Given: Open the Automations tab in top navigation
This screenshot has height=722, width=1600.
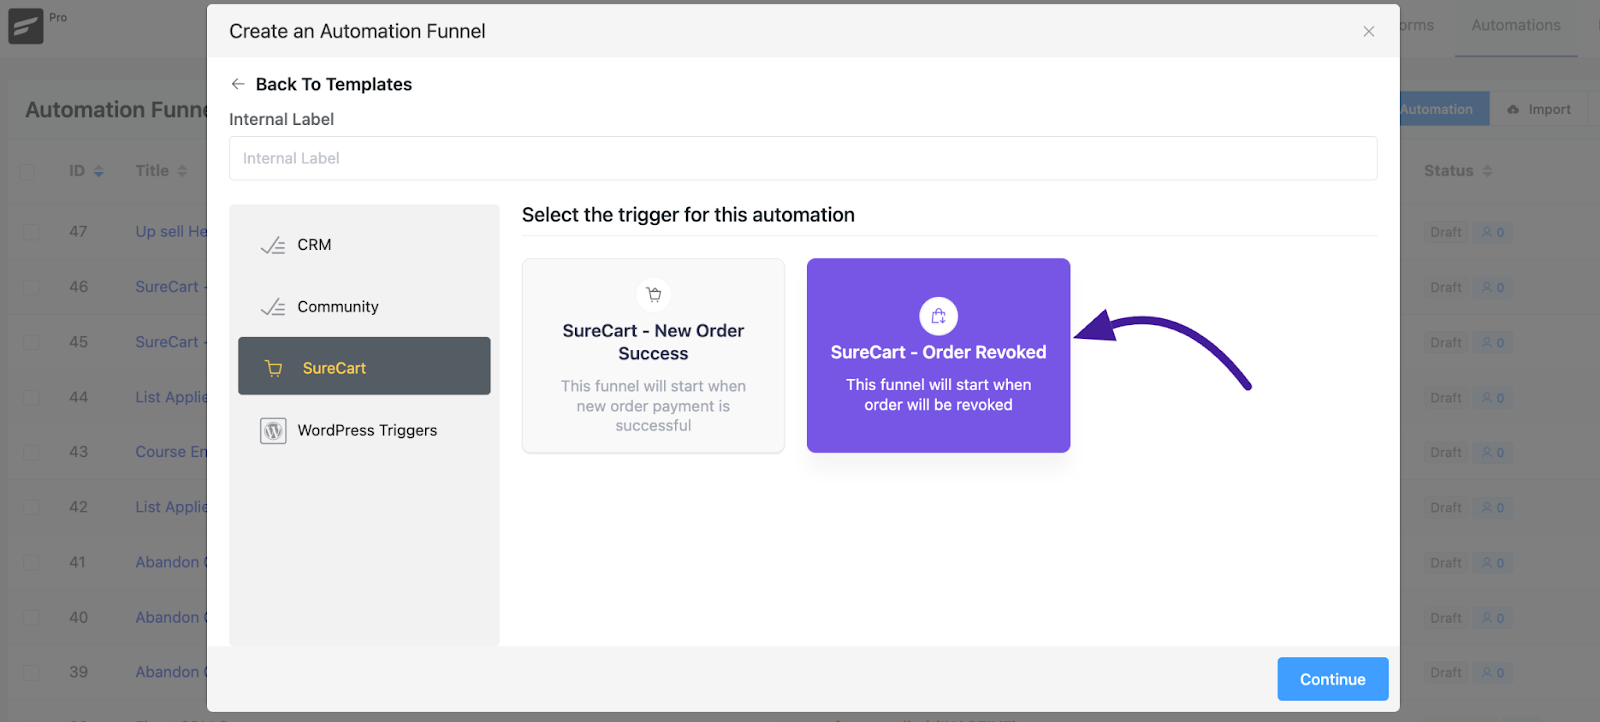Looking at the screenshot, I should [1515, 26].
